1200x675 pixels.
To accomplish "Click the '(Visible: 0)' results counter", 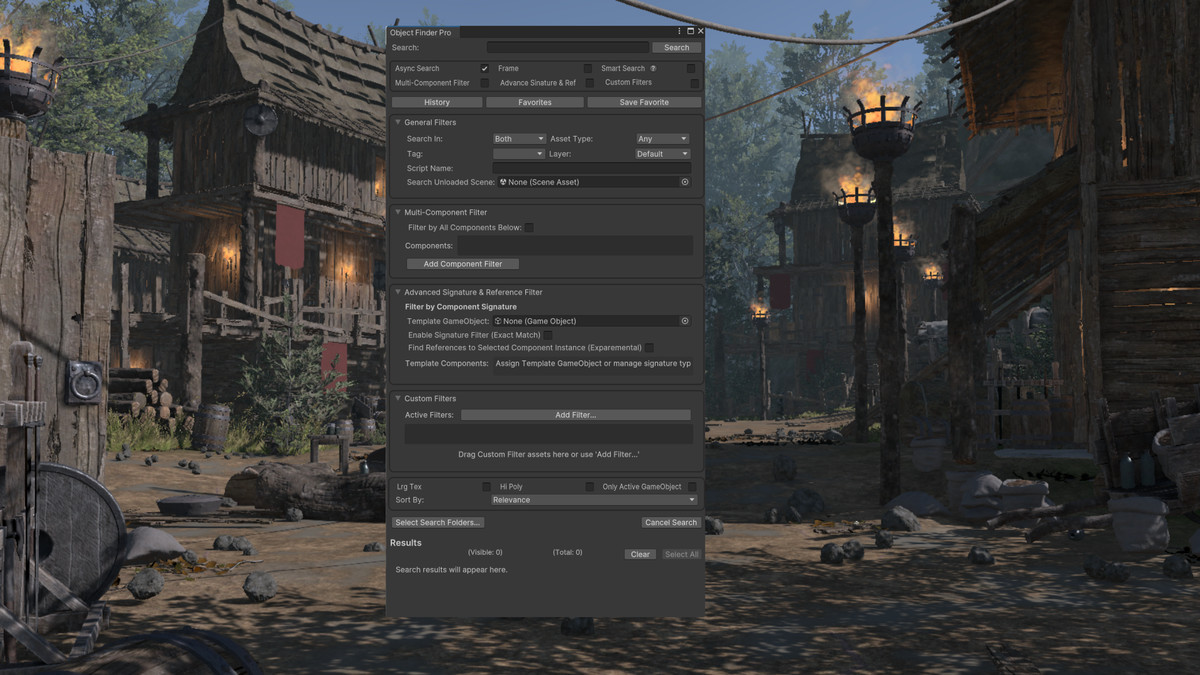I will pyautogui.click(x=485, y=552).
